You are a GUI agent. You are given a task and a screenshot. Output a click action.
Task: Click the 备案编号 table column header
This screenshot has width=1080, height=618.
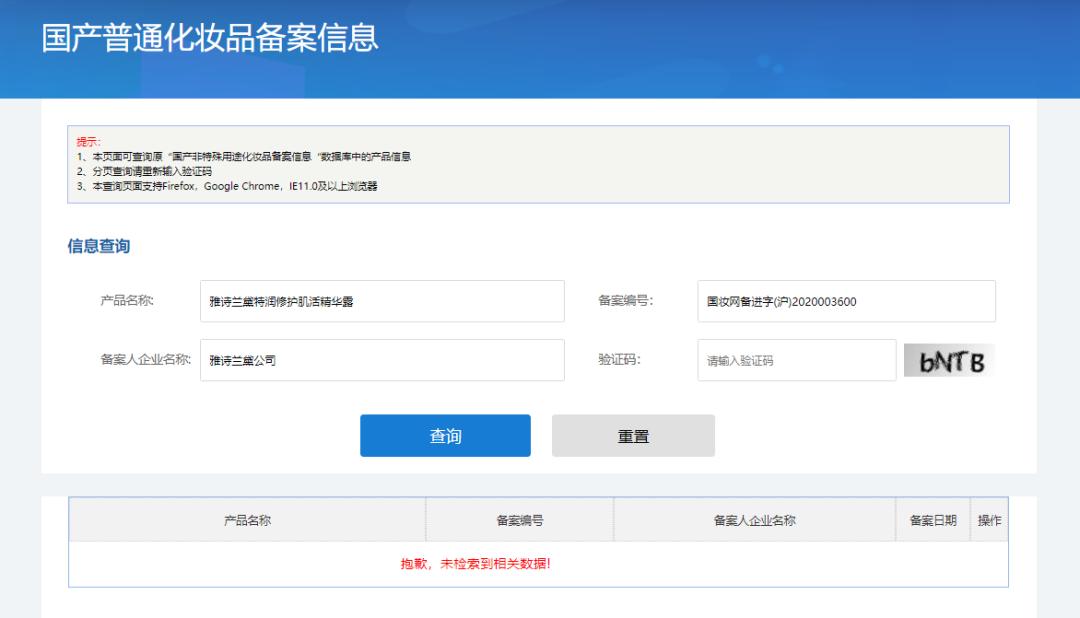[519, 520]
